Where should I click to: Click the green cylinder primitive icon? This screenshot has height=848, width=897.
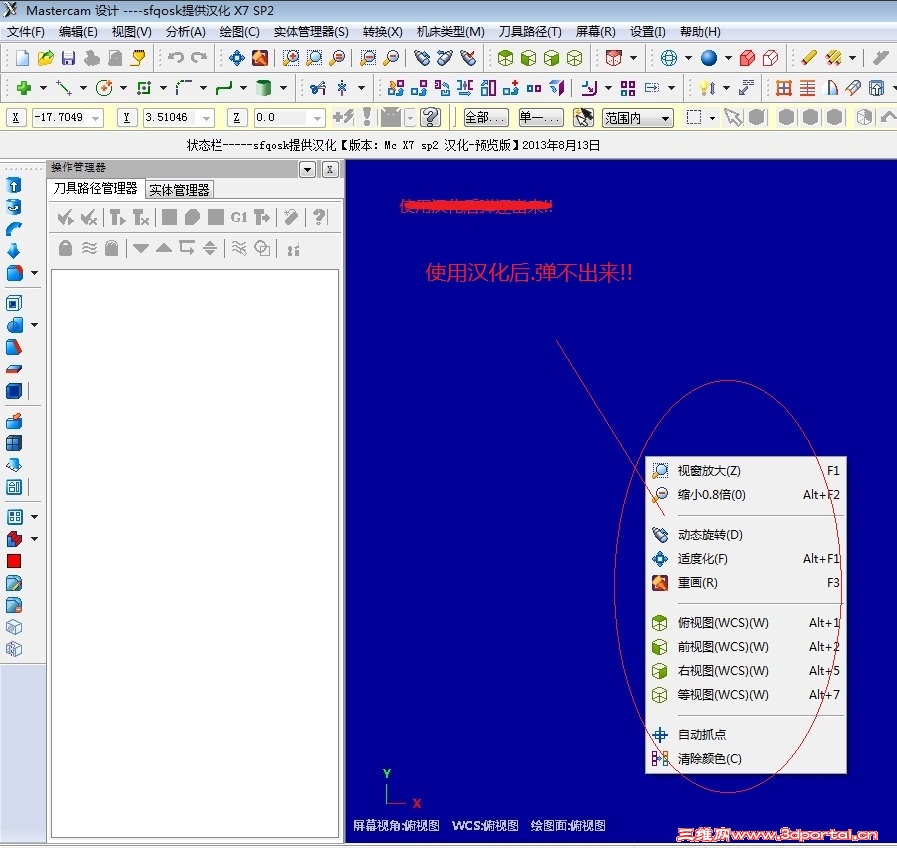tap(263, 88)
